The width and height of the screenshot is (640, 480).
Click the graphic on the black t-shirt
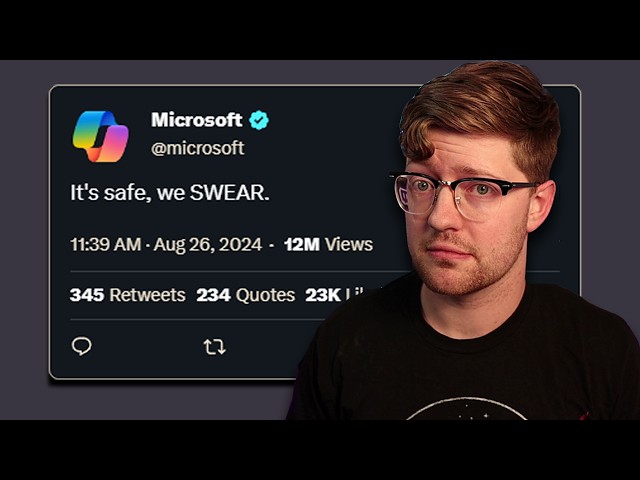(x=466, y=409)
